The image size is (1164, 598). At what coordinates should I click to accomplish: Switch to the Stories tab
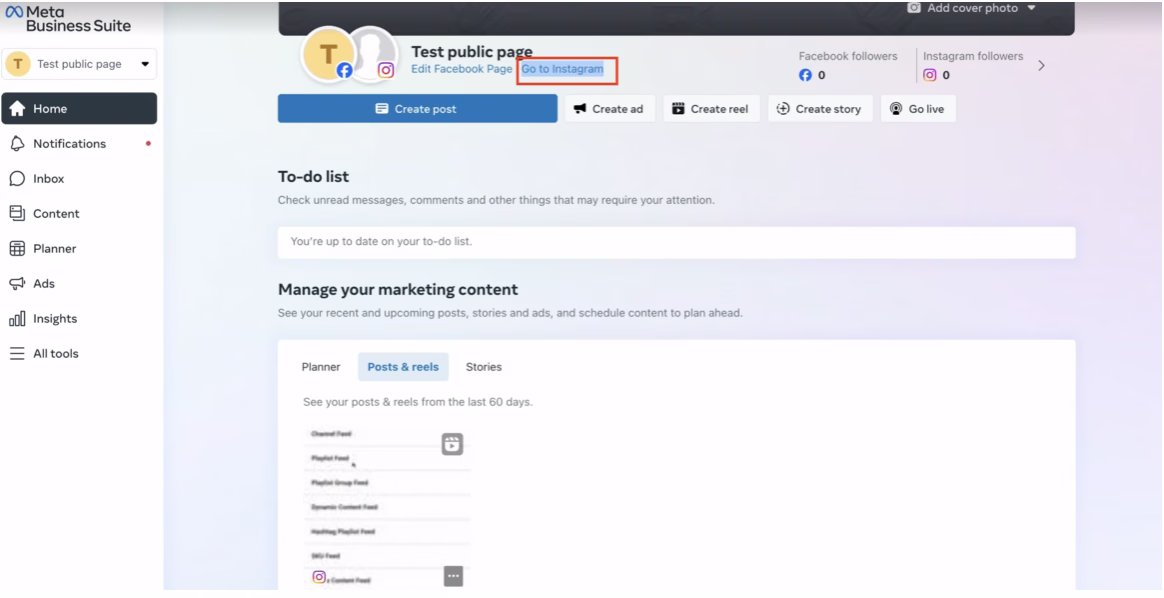click(x=483, y=367)
